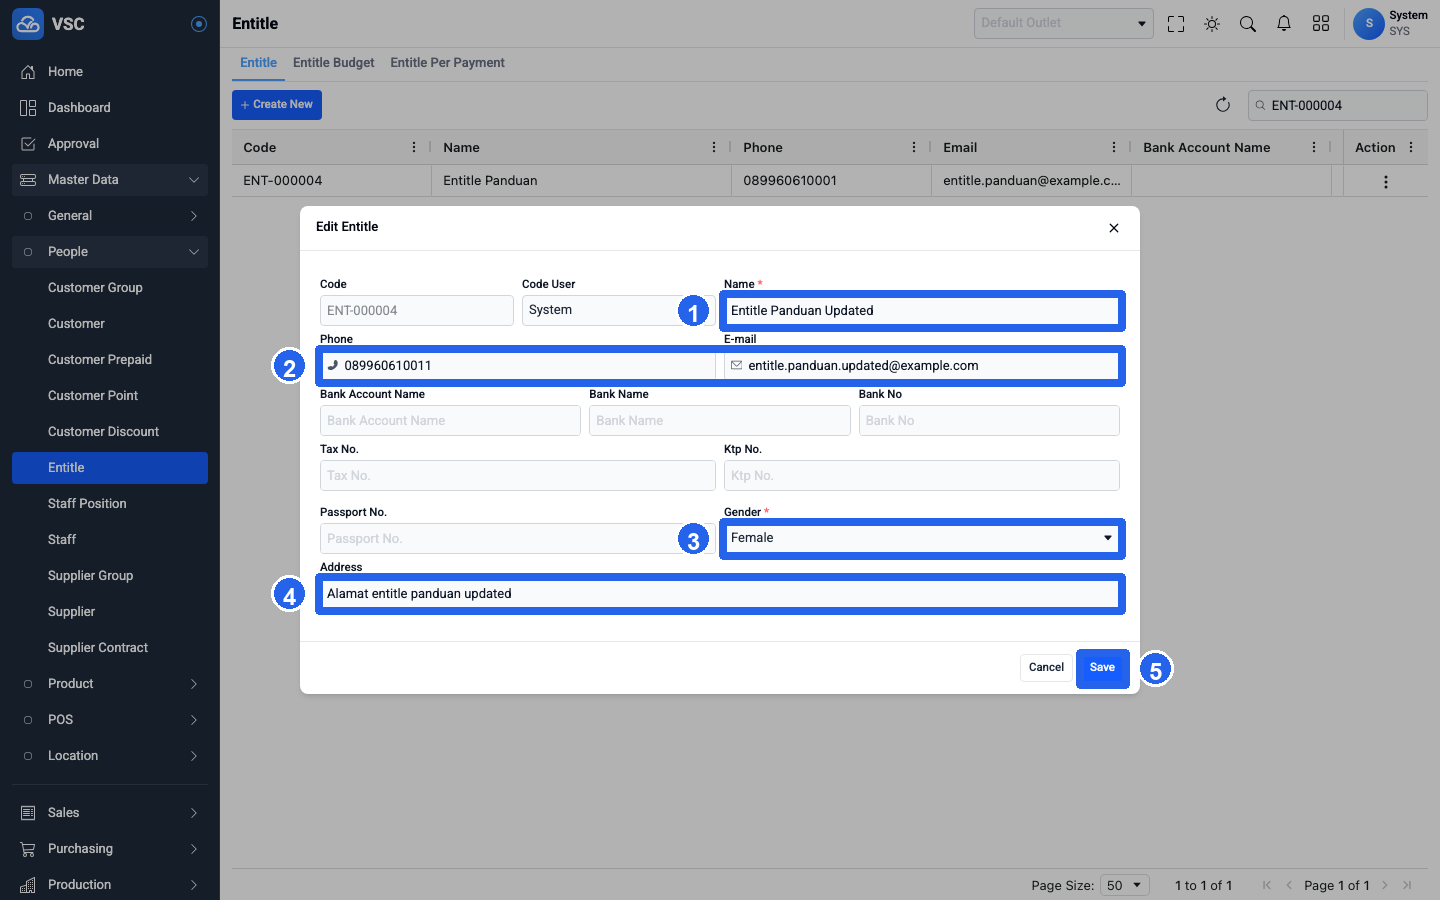Toggle the sidebar pin radio icon
1440x900 pixels.
pyautogui.click(x=199, y=24)
